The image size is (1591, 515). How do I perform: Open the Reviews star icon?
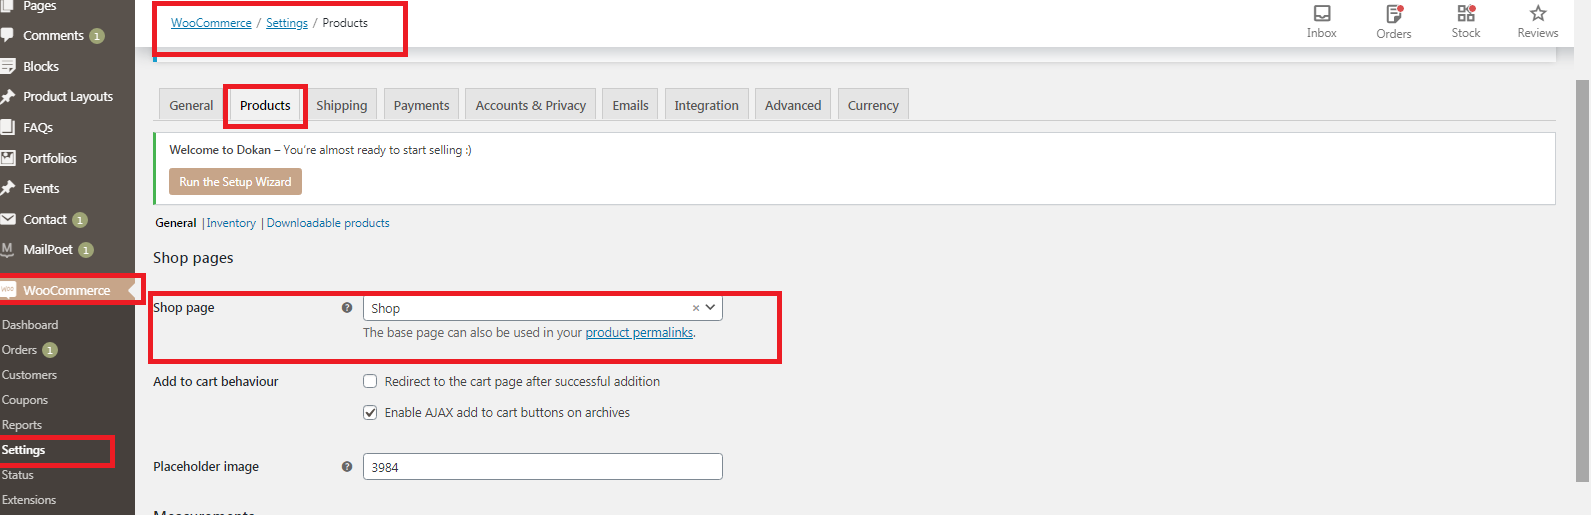pyautogui.click(x=1538, y=13)
